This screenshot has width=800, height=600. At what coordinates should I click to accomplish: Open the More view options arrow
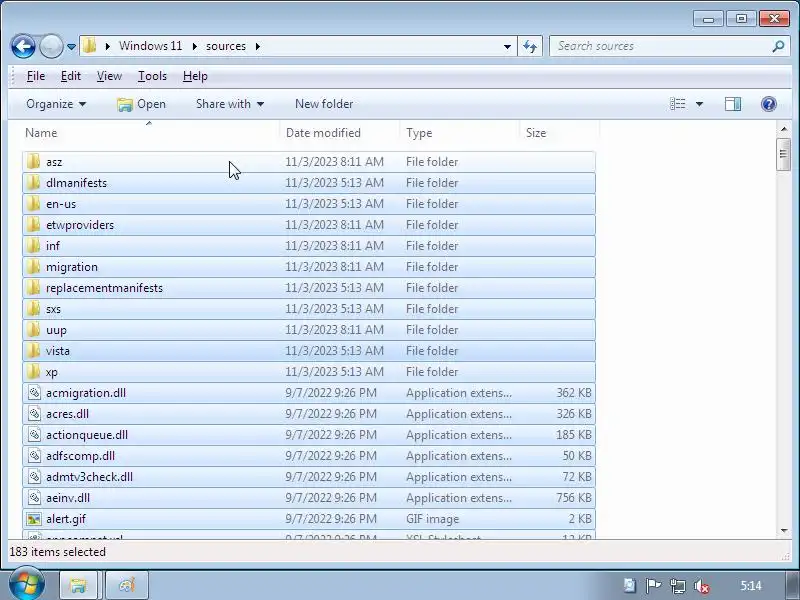(699, 104)
